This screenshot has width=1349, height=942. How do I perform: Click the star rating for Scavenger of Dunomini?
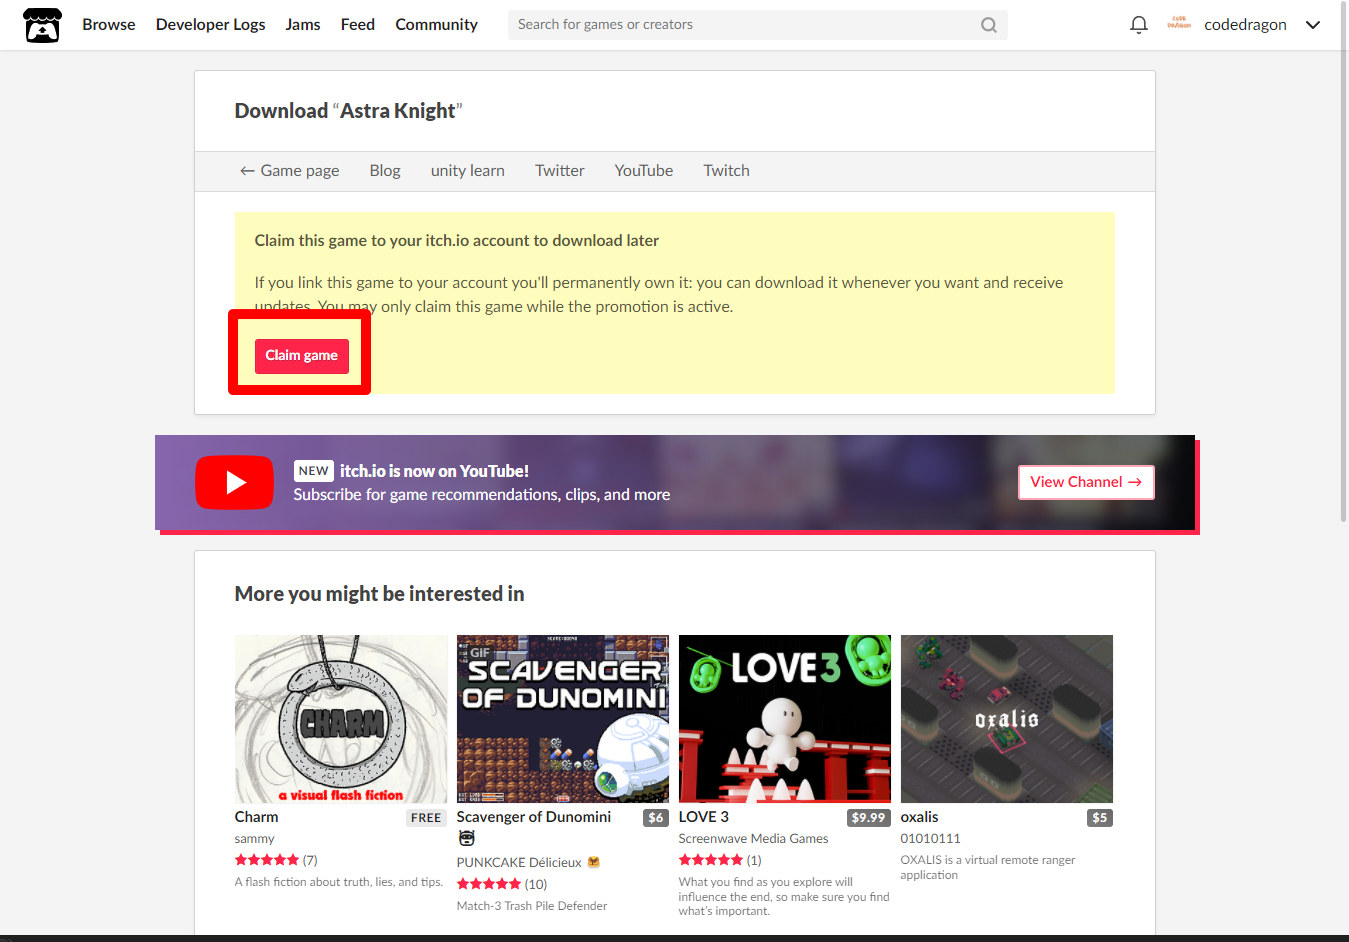489,884
